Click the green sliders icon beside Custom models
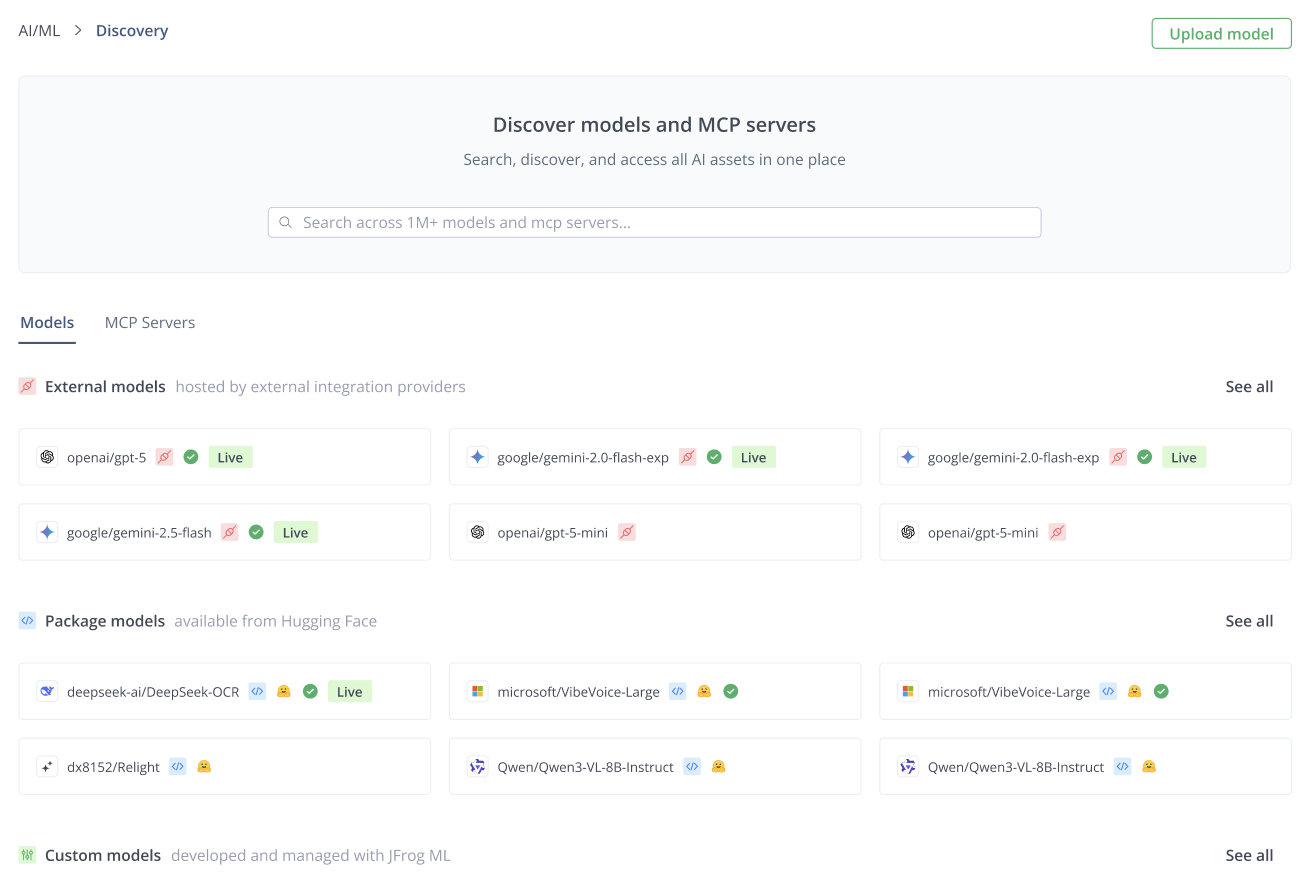1306x880 pixels. pyautogui.click(x=27, y=855)
